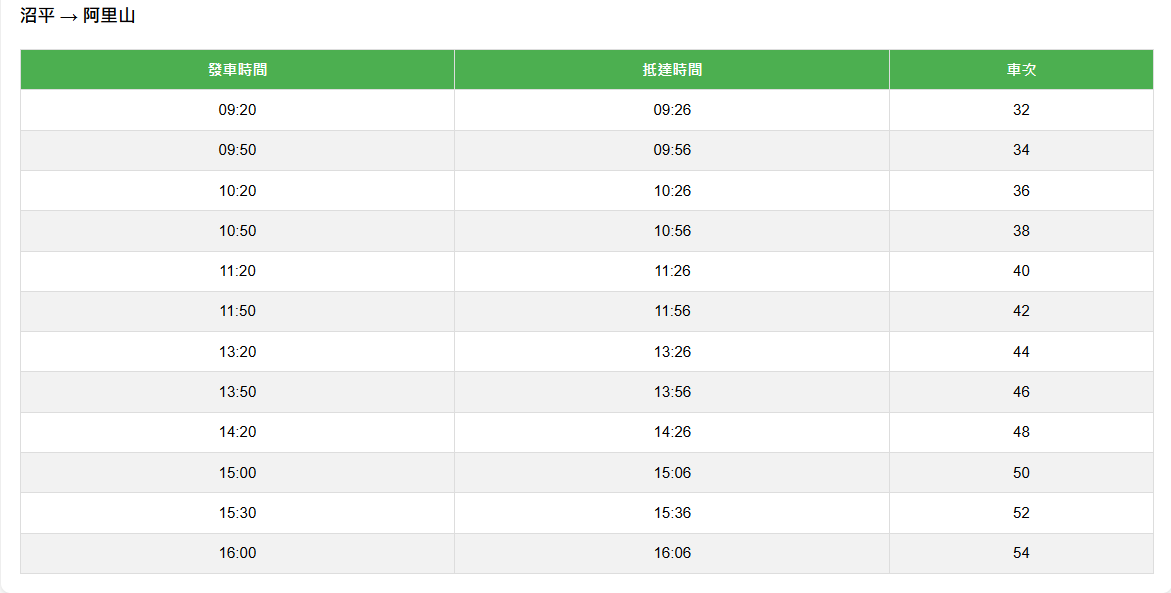Click train number 40
Image resolution: width=1171 pixels, height=593 pixels.
coord(1020,271)
